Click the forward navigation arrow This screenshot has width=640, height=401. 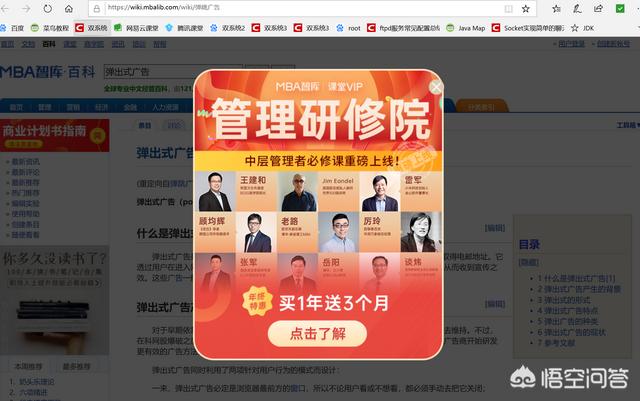pos(26,8)
